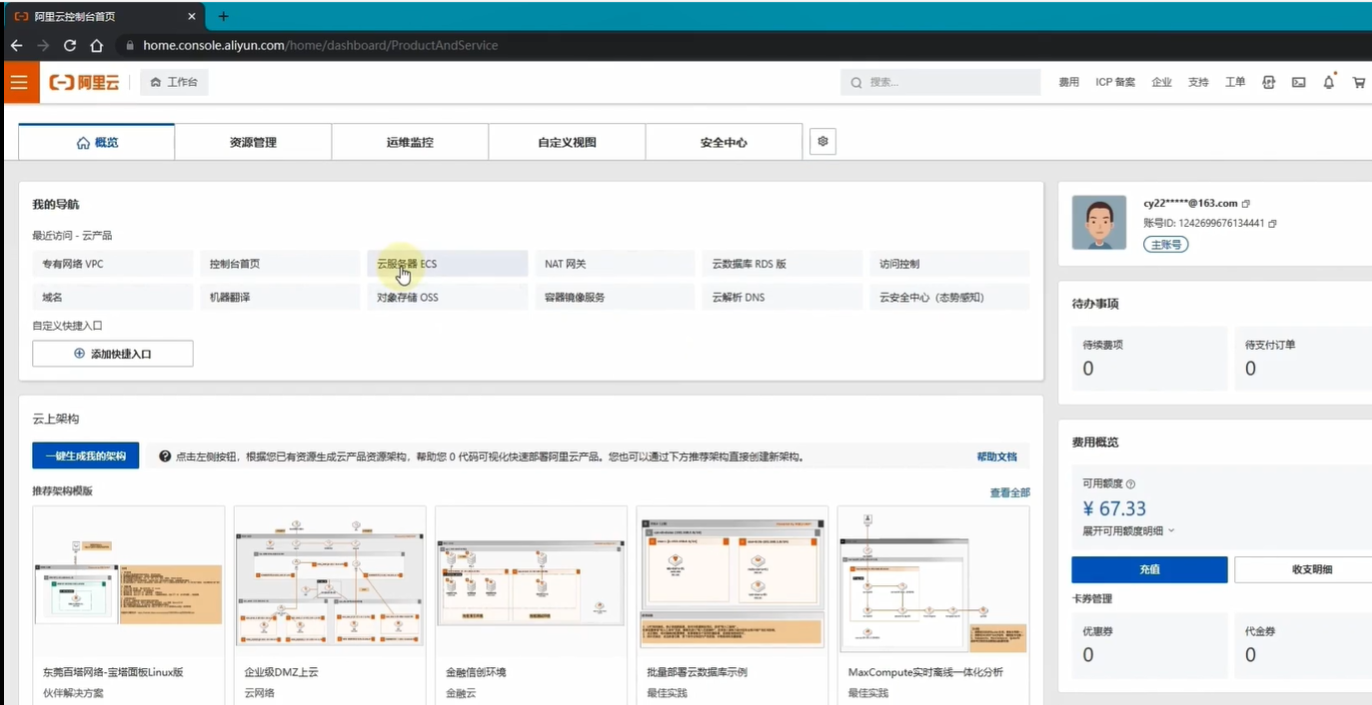The width and height of the screenshot is (1372, 705).
Task: Open 工单 in the top bar
Action: [x=1235, y=83]
